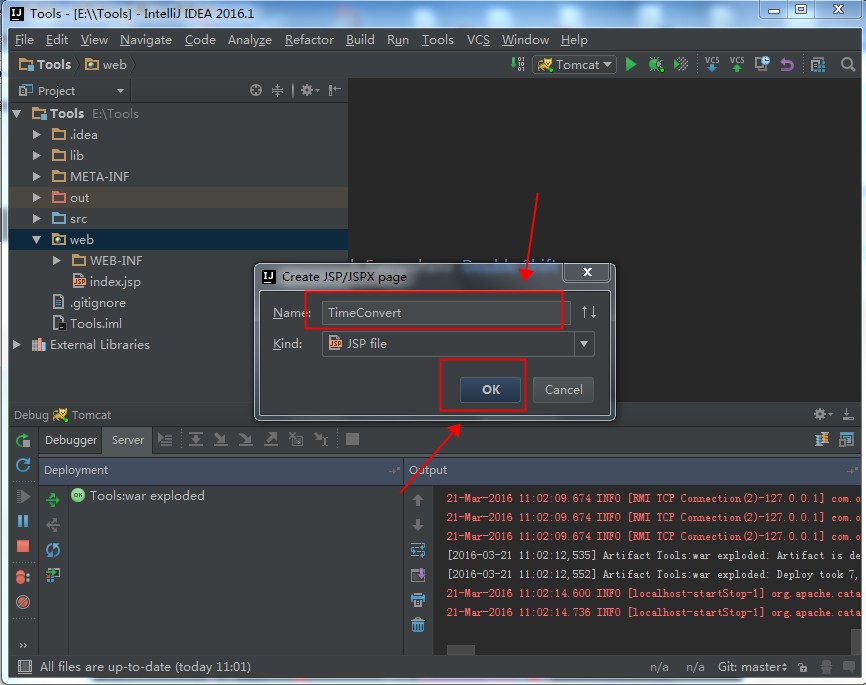This screenshot has width=866, height=685.
Task: Stop the Tomcat server with red square
Action: pos(23,546)
